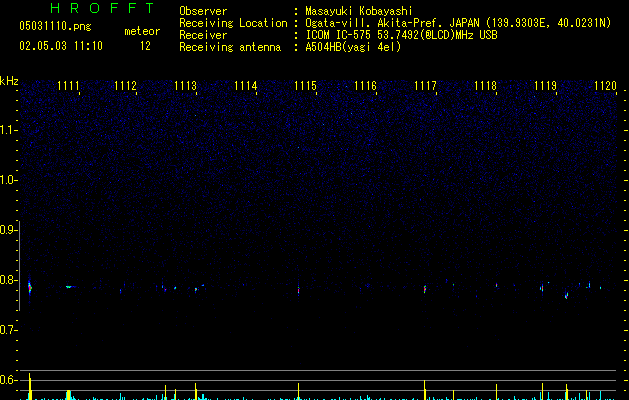
Task: Click the 1119 time marker
Action: (x=546, y=86)
